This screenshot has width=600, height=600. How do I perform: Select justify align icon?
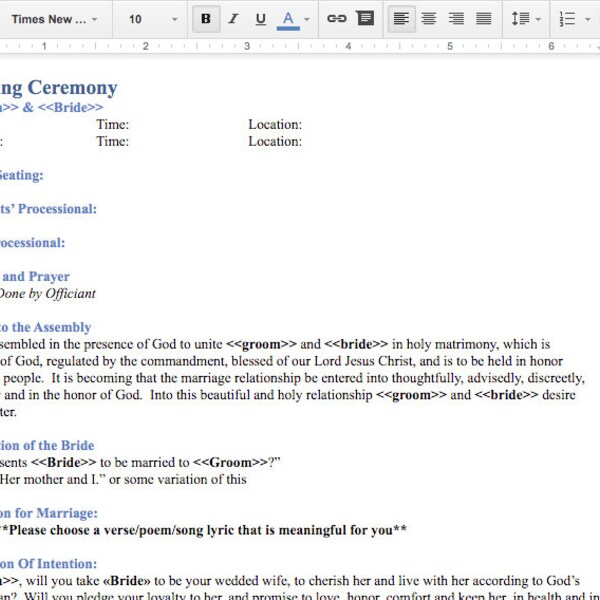pyautogui.click(x=484, y=18)
